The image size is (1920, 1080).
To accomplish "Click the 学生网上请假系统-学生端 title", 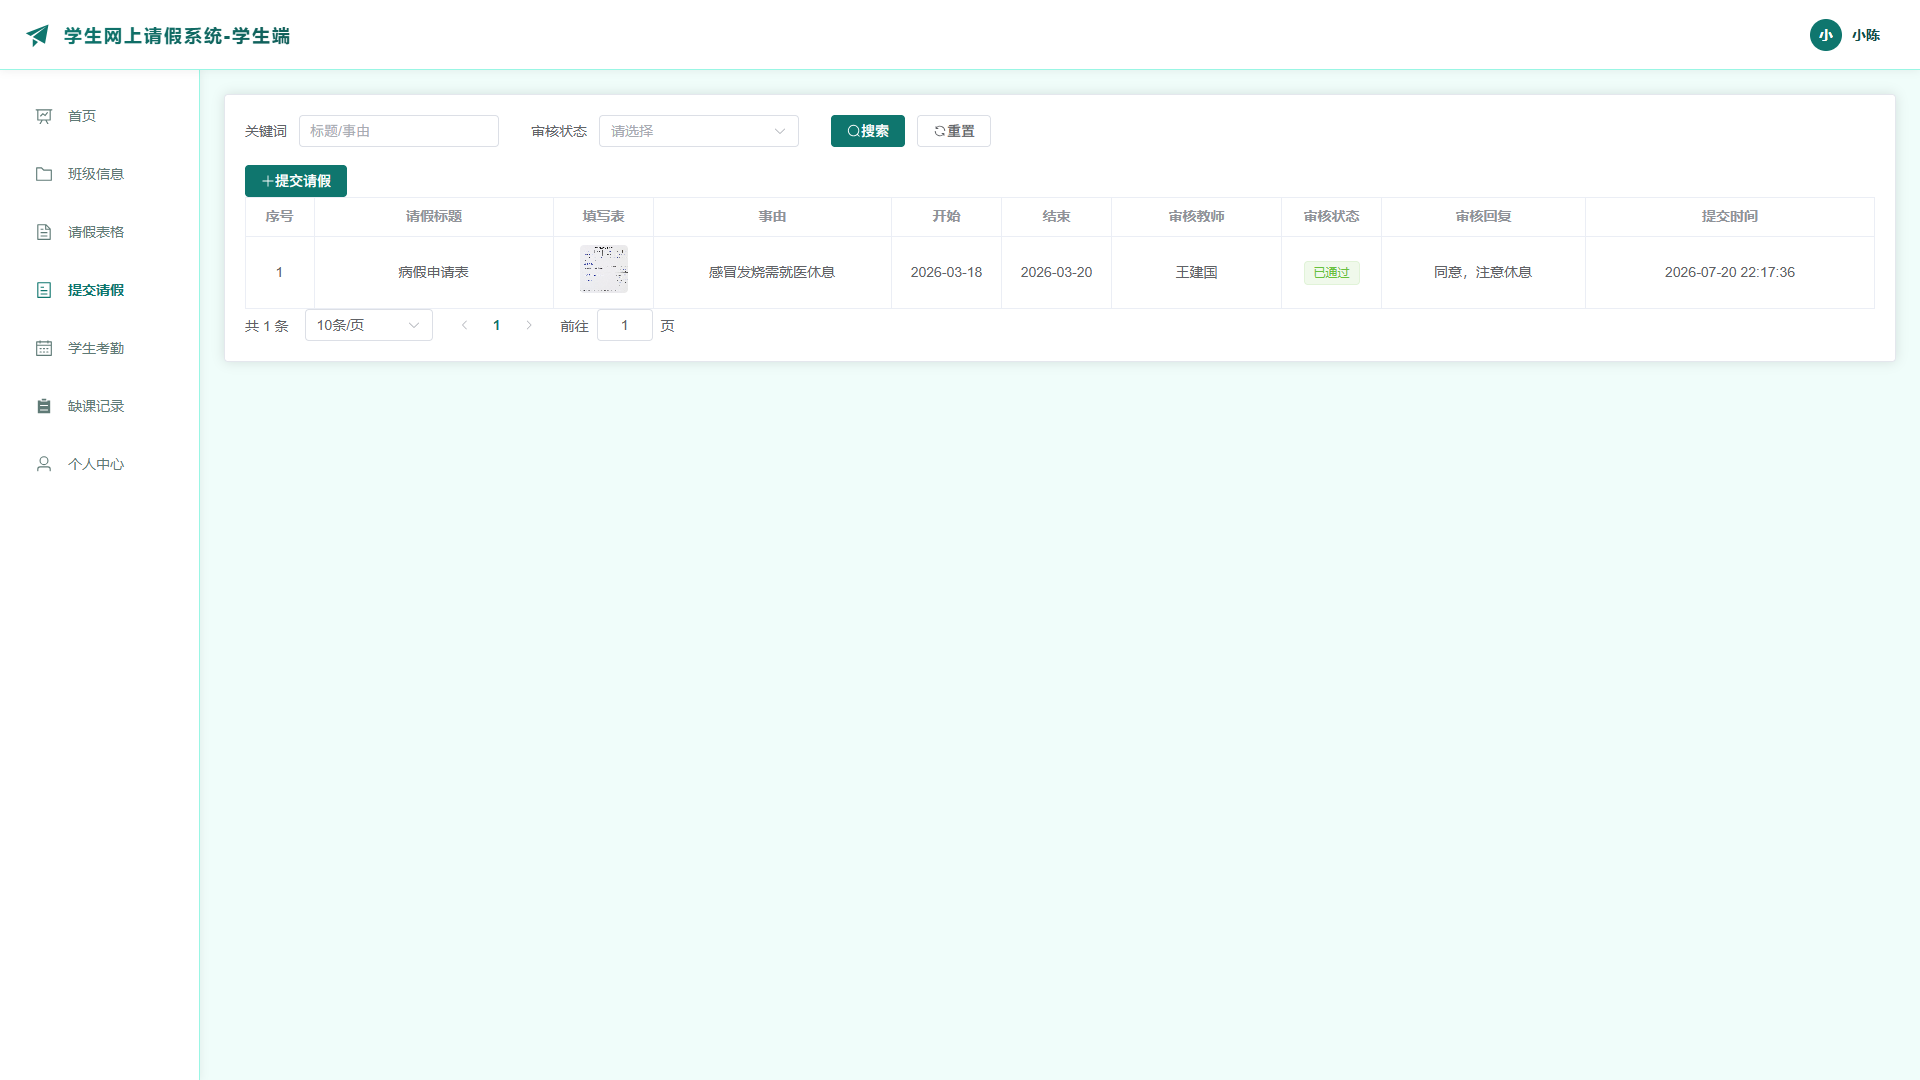I will coord(177,36).
